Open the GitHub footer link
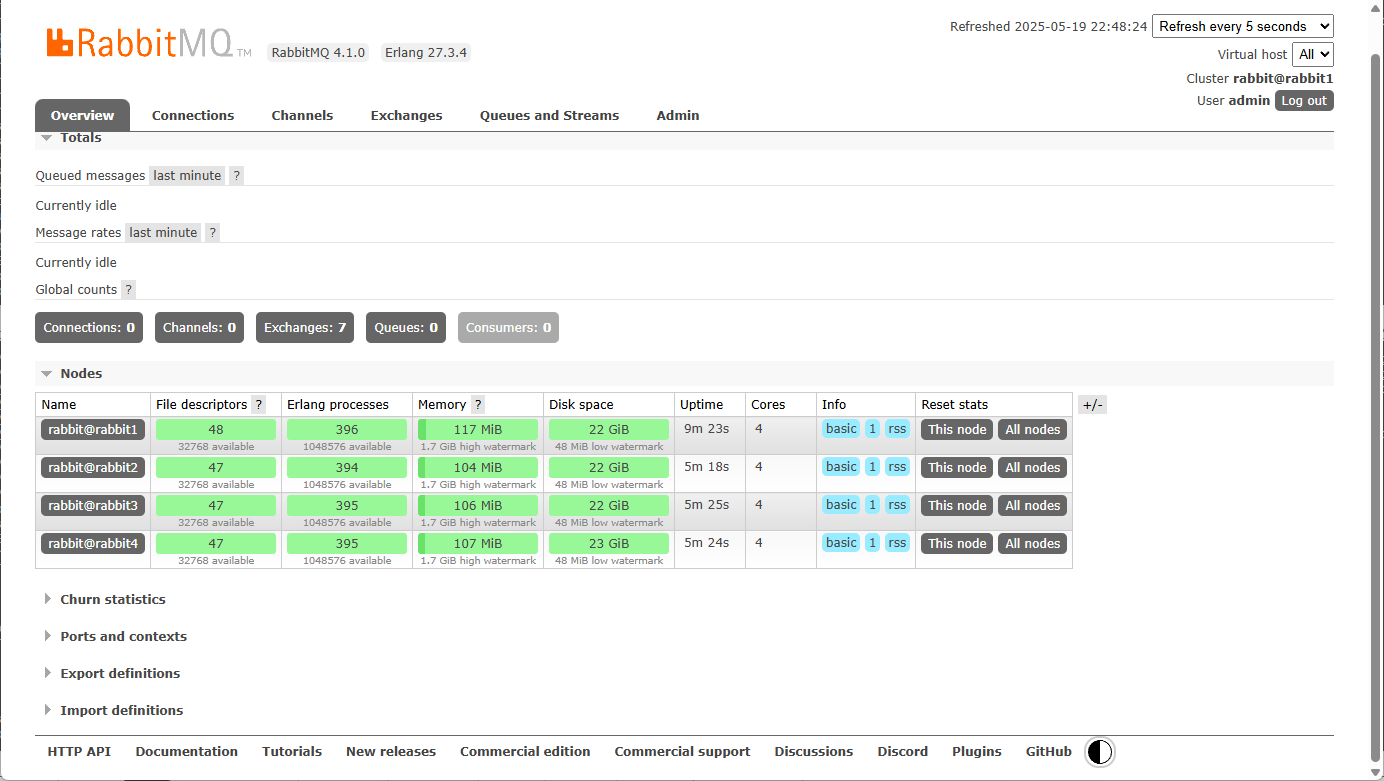Viewport: 1384px width, 781px height. [x=1049, y=752]
